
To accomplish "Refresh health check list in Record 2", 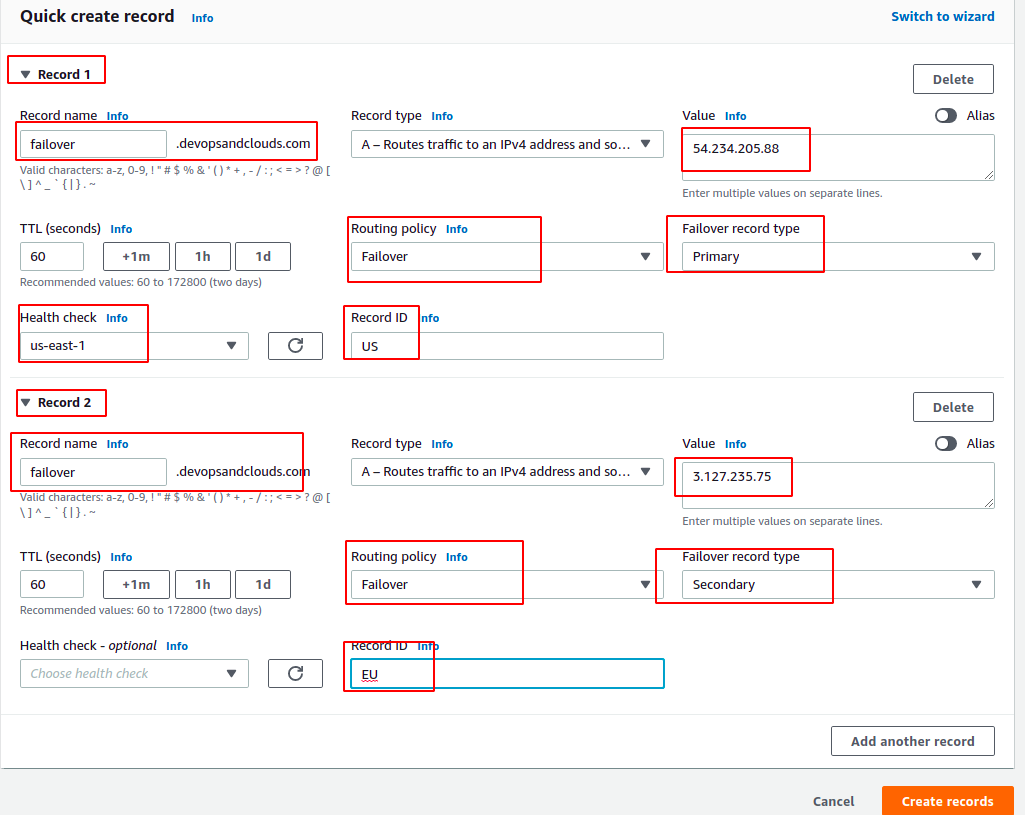I will click(295, 673).
